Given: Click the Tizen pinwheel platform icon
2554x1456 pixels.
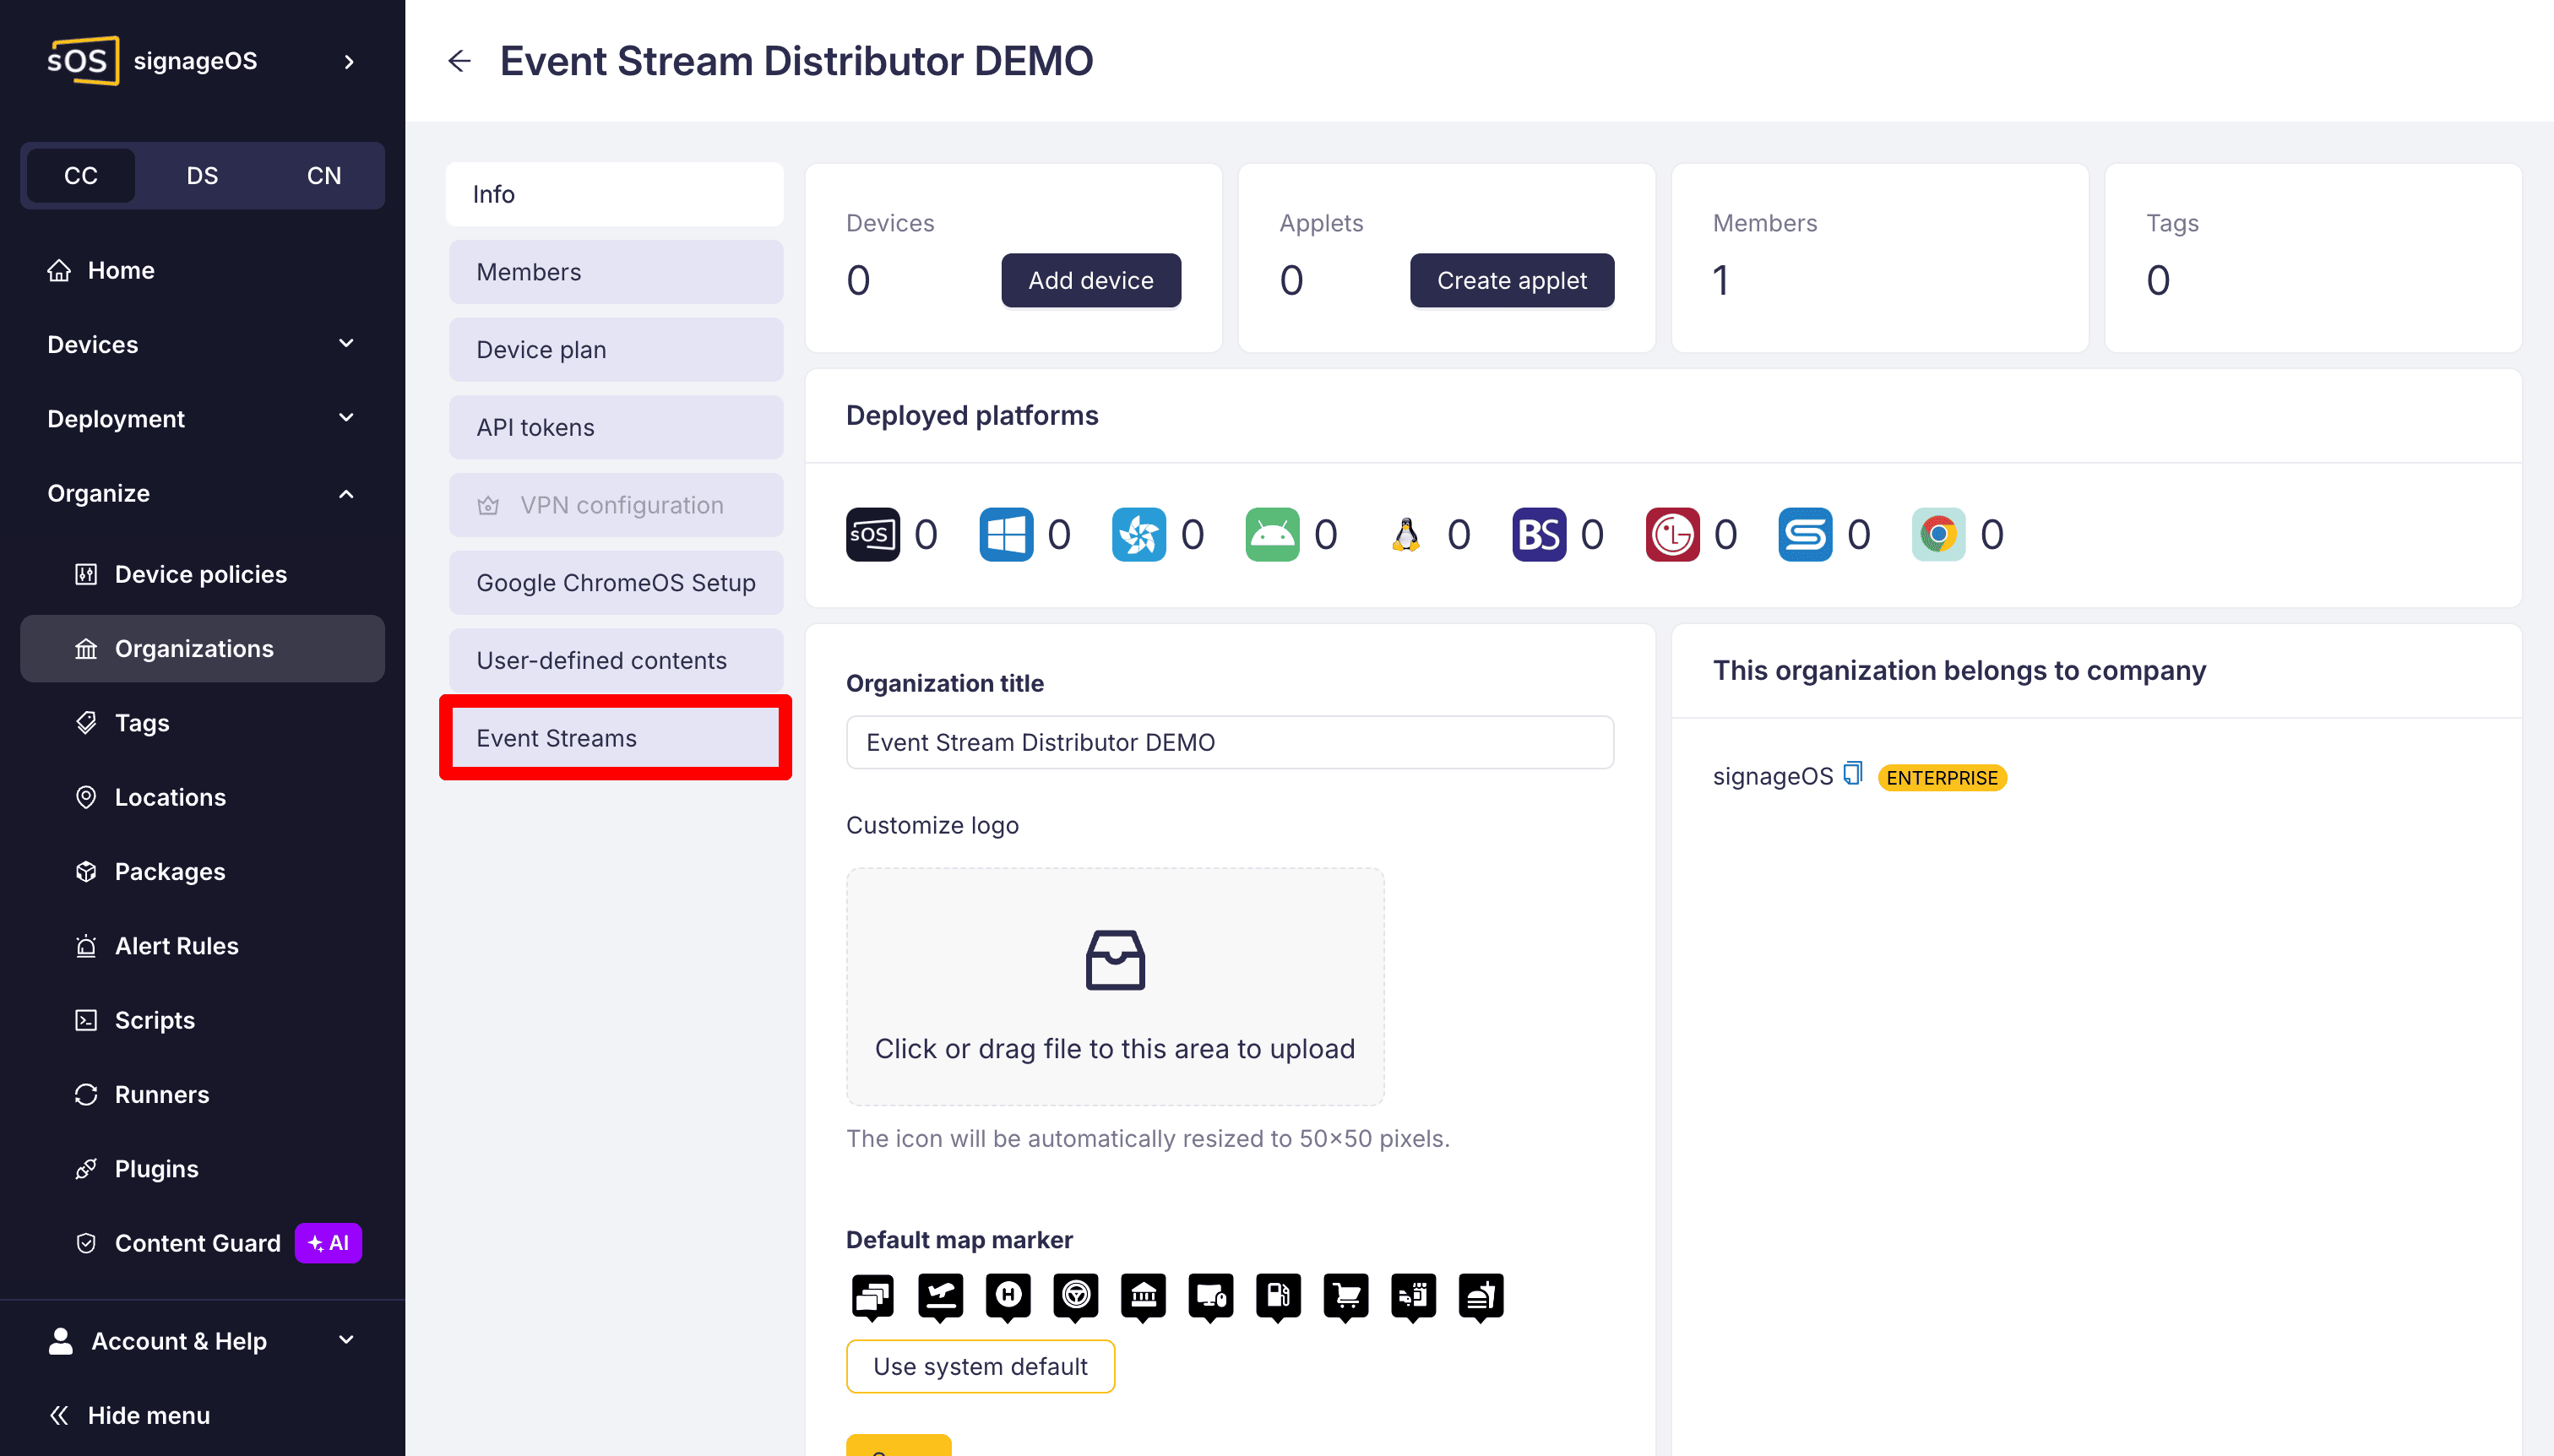Looking at the screenshot, I should coord(1138,534).
